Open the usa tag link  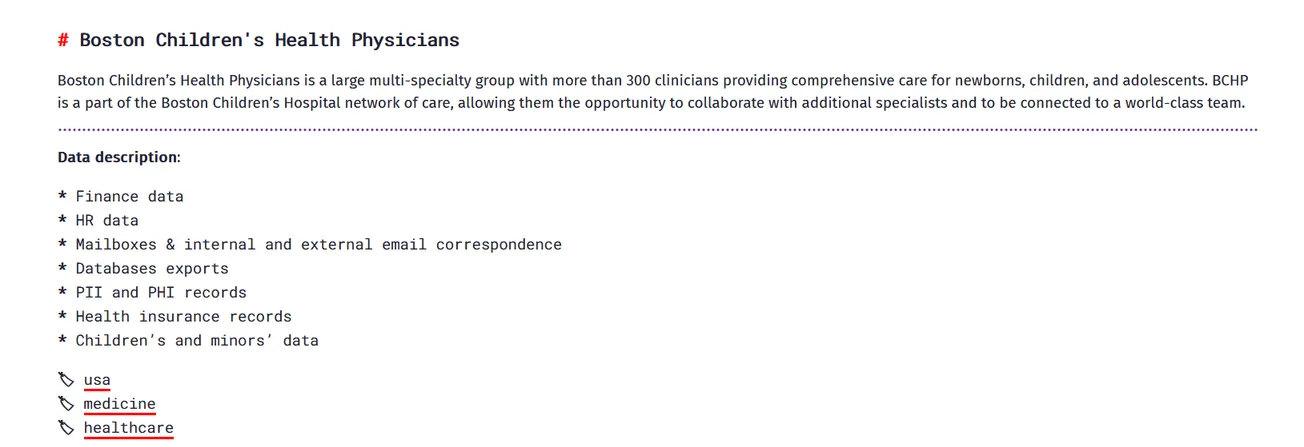(97, 380)
